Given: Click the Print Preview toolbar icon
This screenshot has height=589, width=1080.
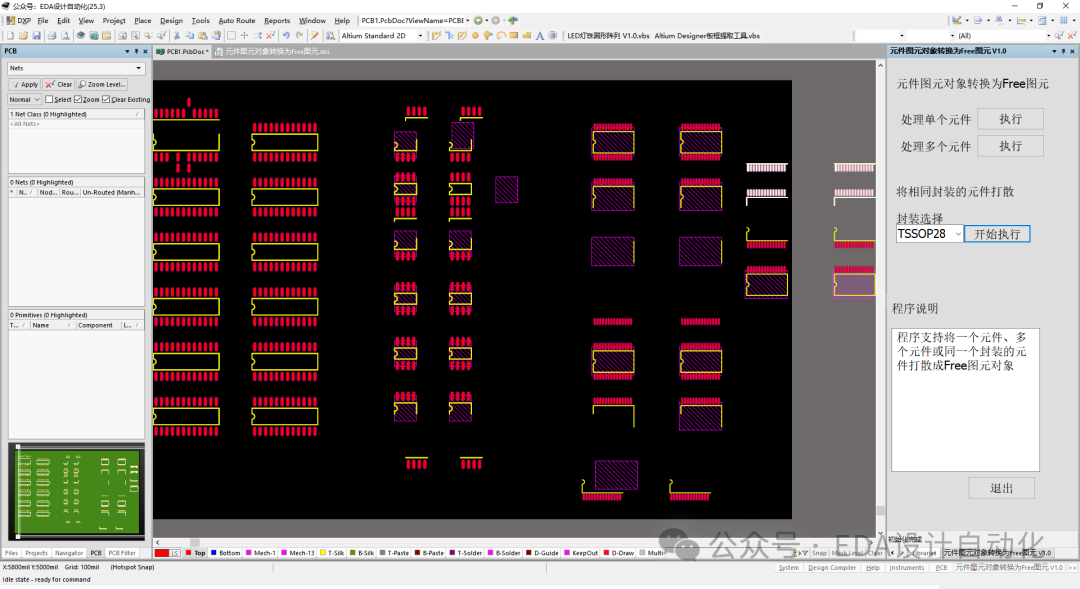Looking at the screenshot, I should tap(63, 34).
